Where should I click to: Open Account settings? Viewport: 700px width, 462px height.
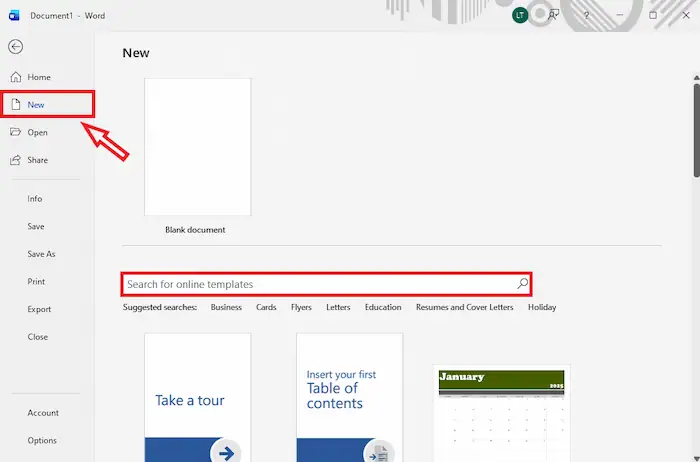coord(43,413)
